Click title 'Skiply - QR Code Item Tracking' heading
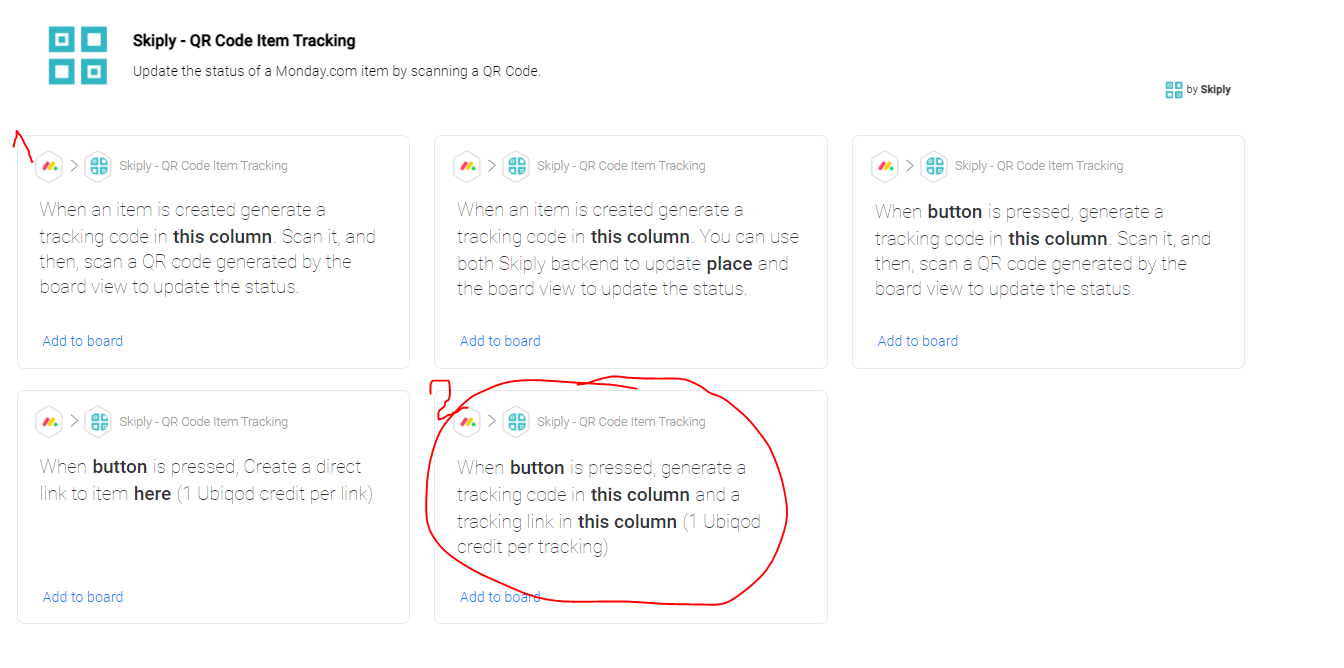1344x668 pixels. click(x=244, y=41)
